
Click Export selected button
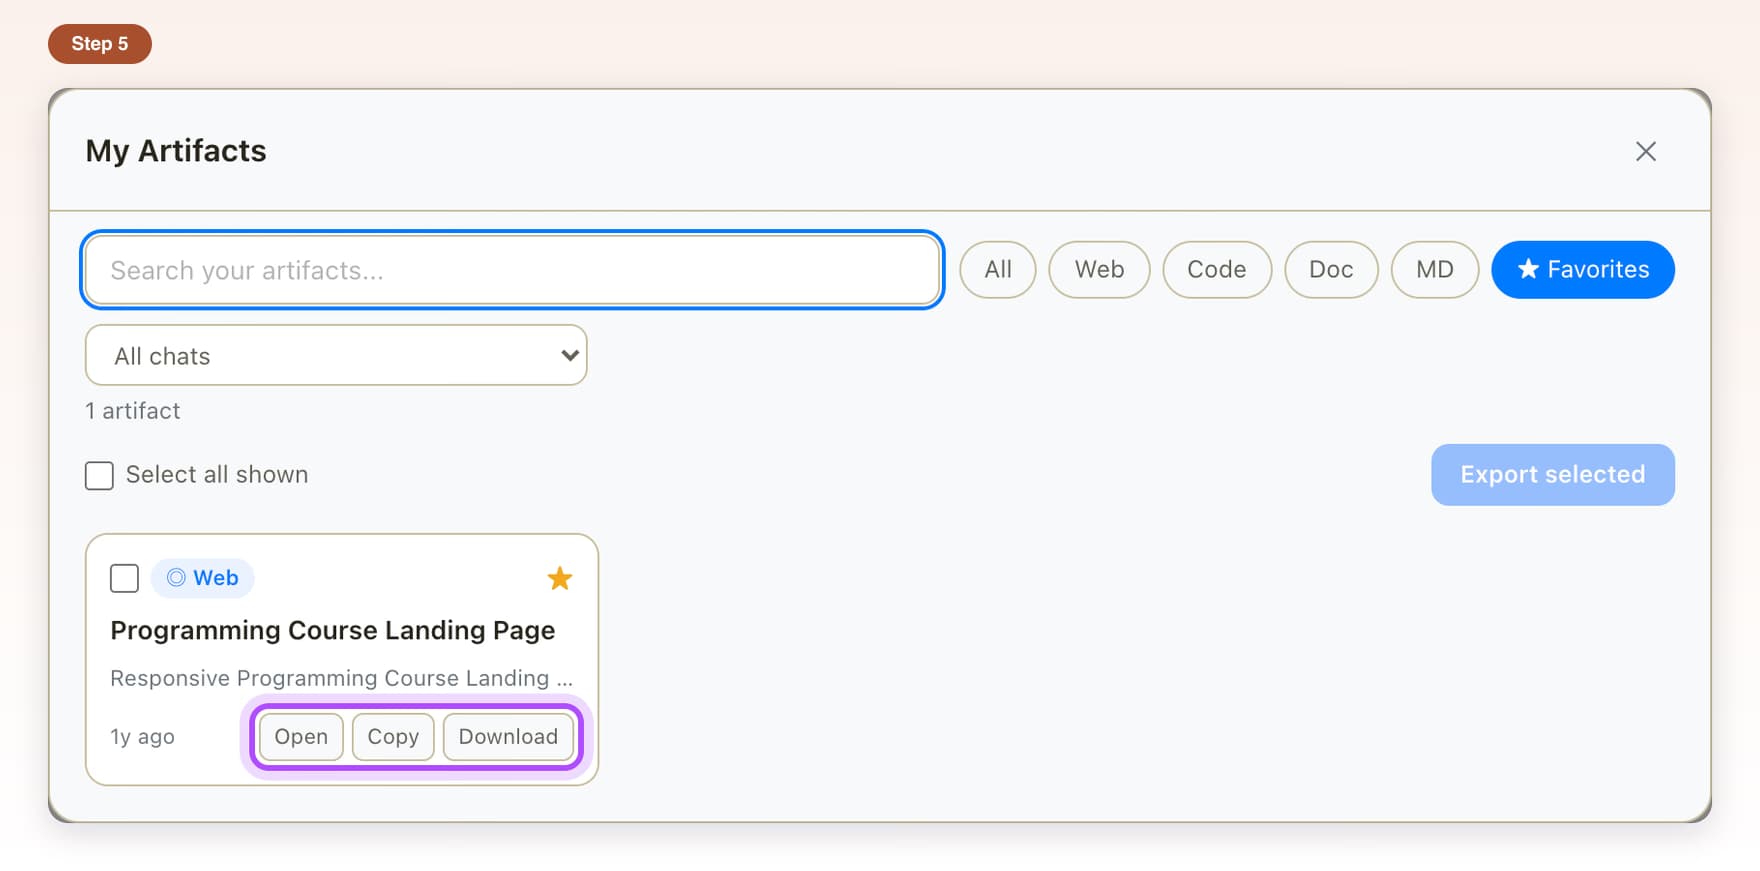[x=1553, y=475]
